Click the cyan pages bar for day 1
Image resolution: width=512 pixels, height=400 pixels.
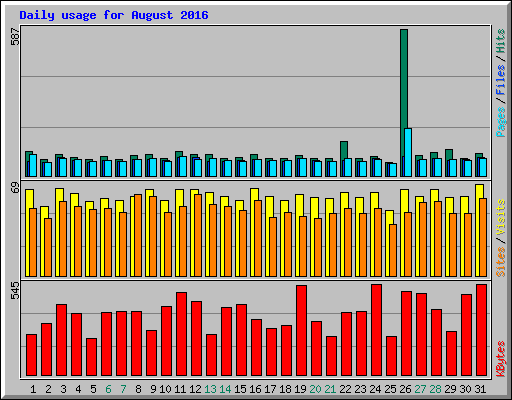(33, 165)
